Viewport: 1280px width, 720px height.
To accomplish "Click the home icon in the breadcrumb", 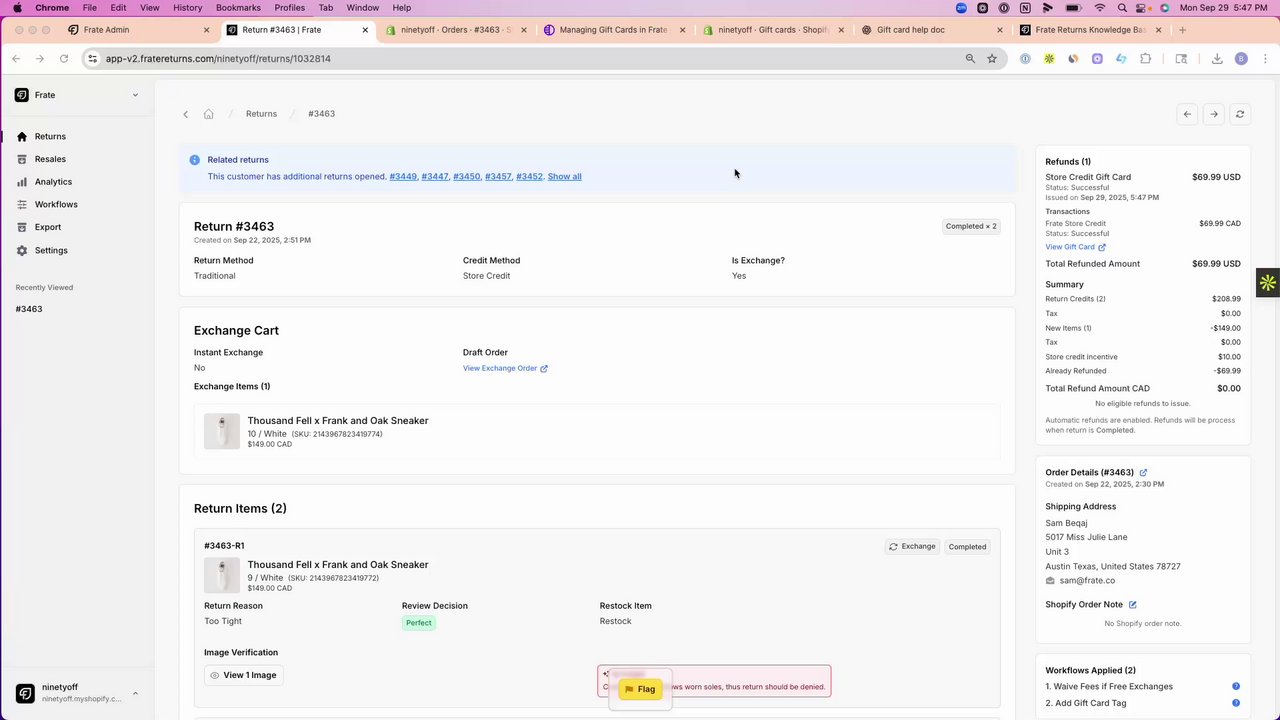I will (208, 114).
